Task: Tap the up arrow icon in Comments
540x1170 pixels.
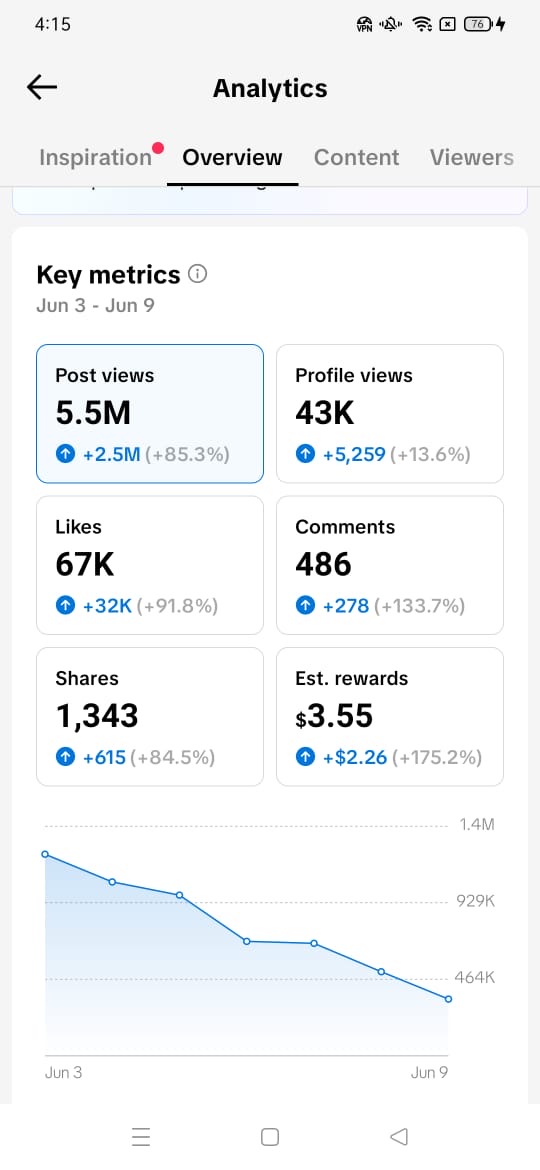Action: (305, 606)
